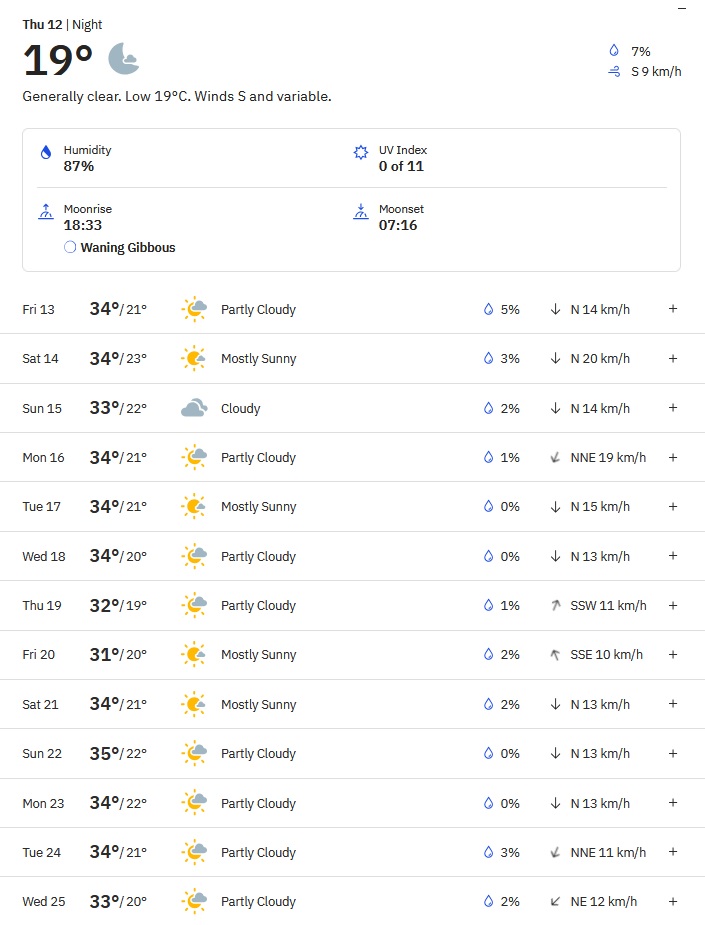Click the 'Cloudy' condition on Sun 15
Image resolution: width=705 pixels, height=925 pixels.
[x=241, y=409]
